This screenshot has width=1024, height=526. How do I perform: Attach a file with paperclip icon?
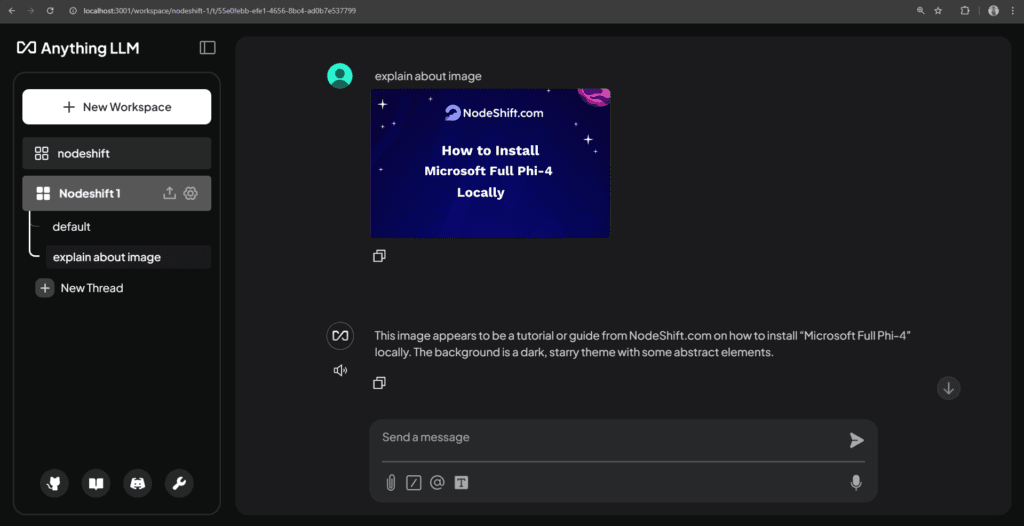(391, 483)
